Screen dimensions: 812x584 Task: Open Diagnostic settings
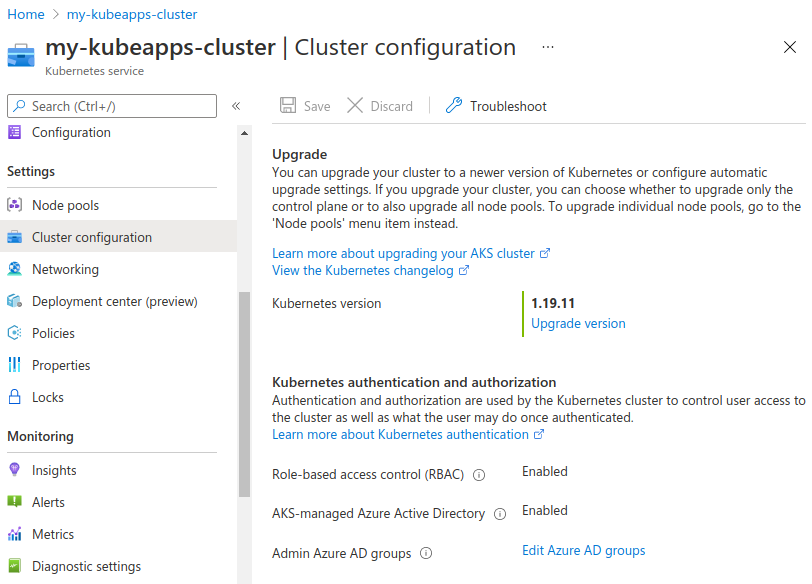73,565
